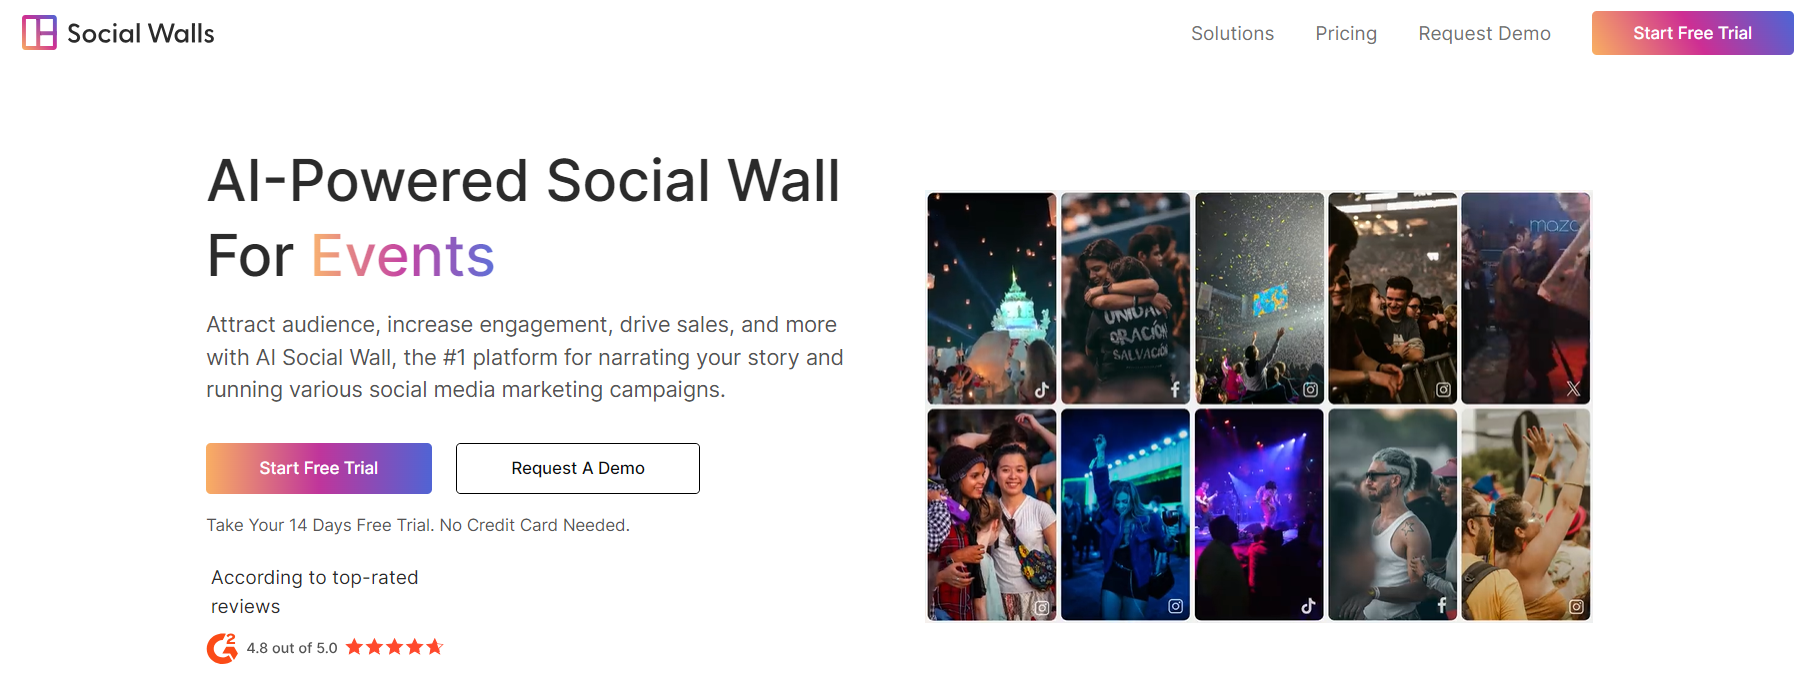Click the Instagram icon on the bottom-right crowd photo
Image resolution: width=1796 pixels, height=680 pixels.
tap(1577, 604)
